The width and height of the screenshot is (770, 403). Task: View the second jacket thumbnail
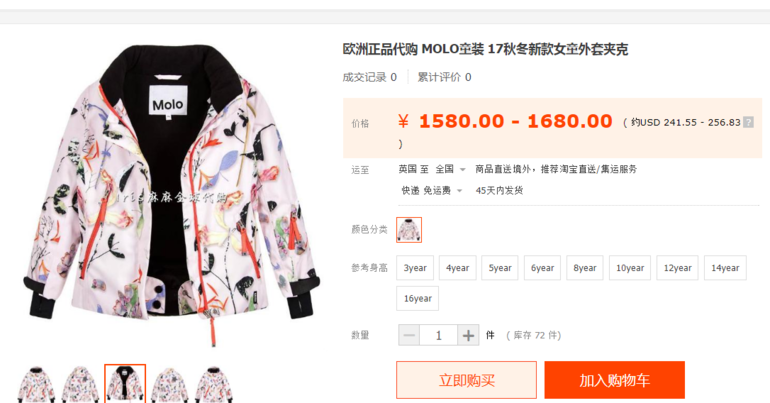coord(81,384)
